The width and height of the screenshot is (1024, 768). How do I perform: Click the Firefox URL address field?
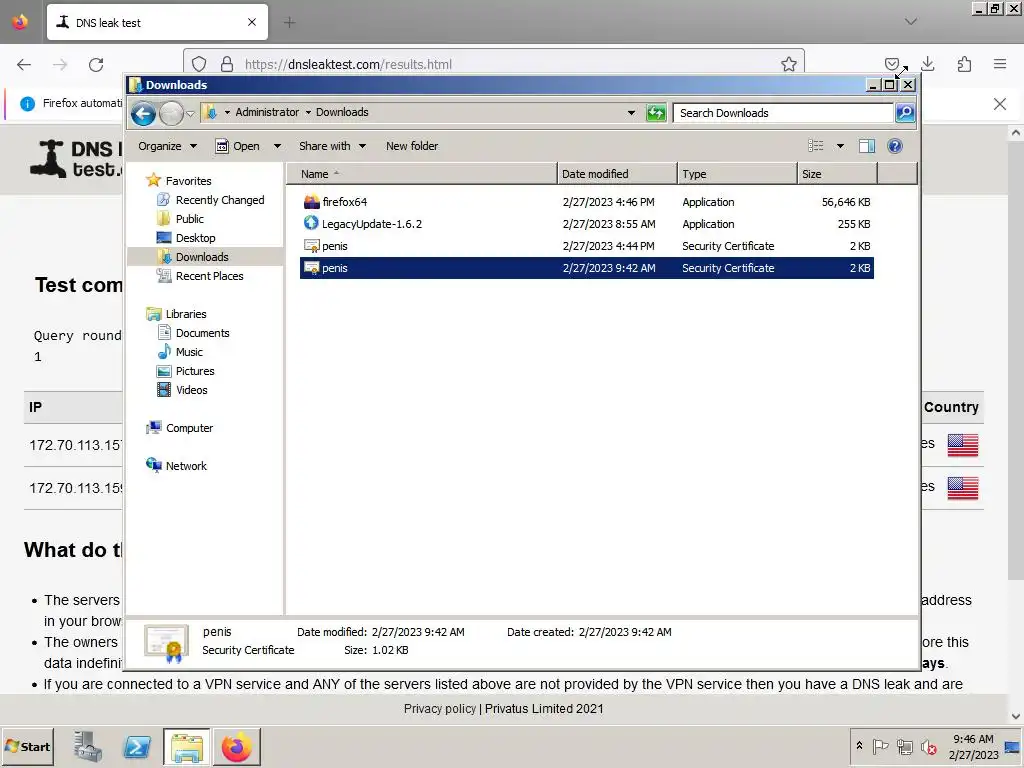494,64
